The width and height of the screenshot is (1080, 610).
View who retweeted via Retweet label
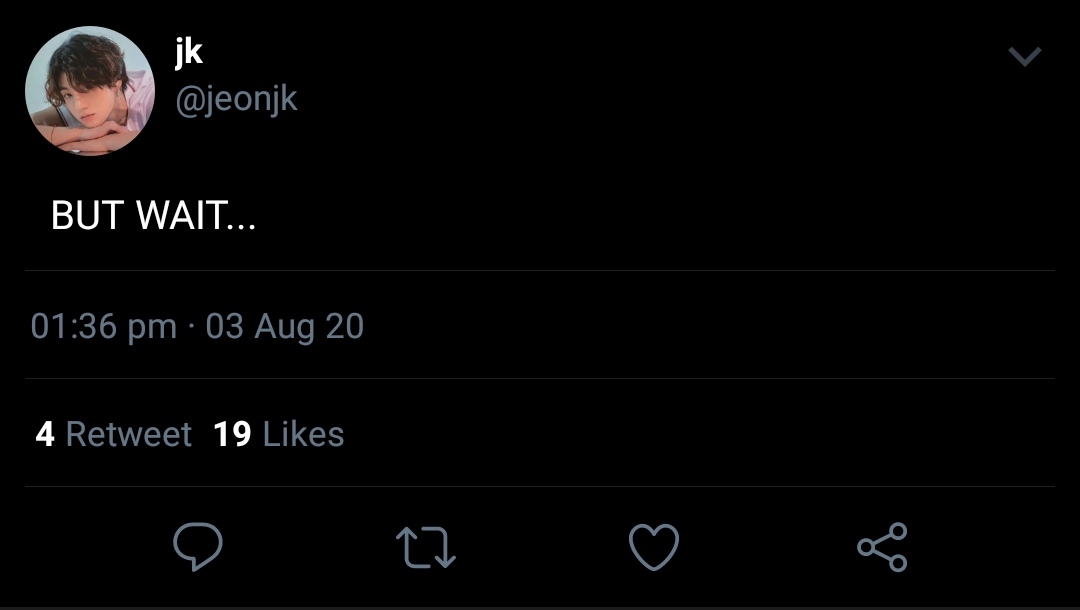pos(128,435)
